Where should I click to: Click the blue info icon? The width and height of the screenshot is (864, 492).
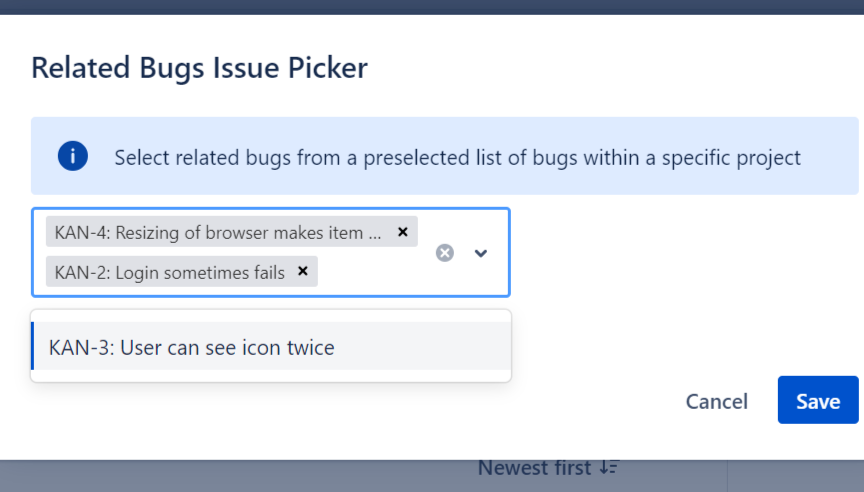73,157
